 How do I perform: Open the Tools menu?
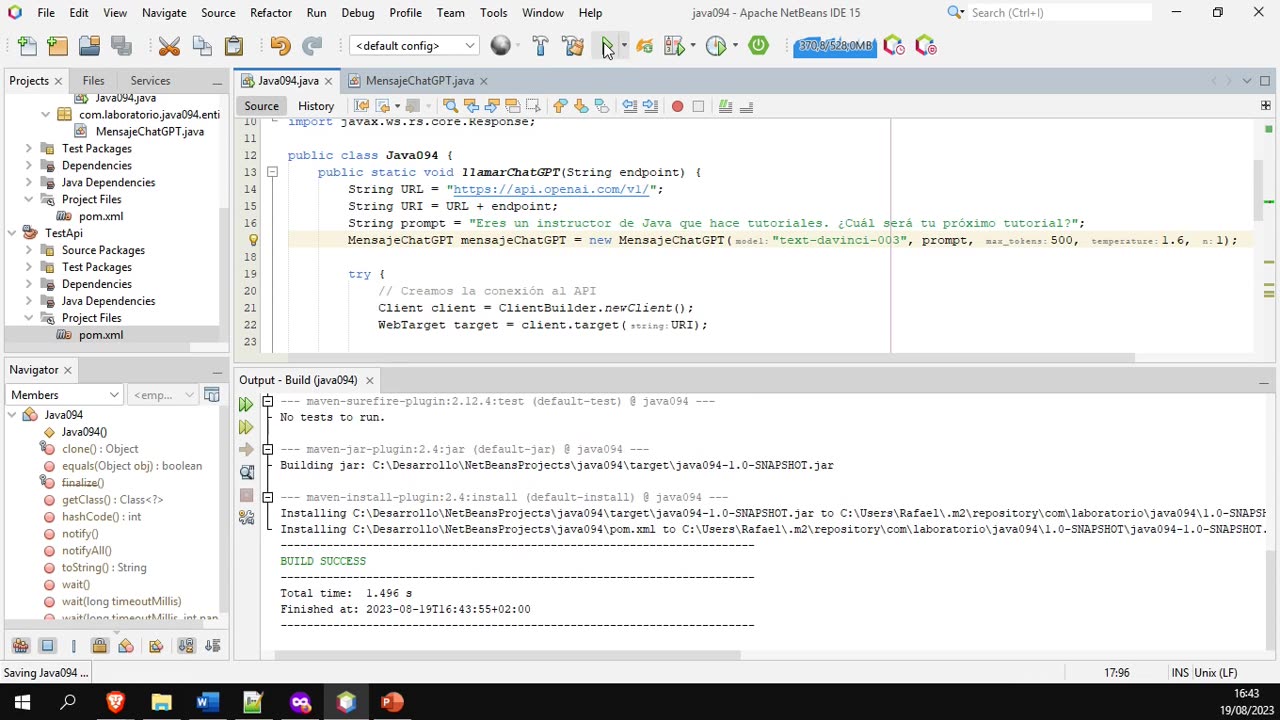click(x=493, y=13)
